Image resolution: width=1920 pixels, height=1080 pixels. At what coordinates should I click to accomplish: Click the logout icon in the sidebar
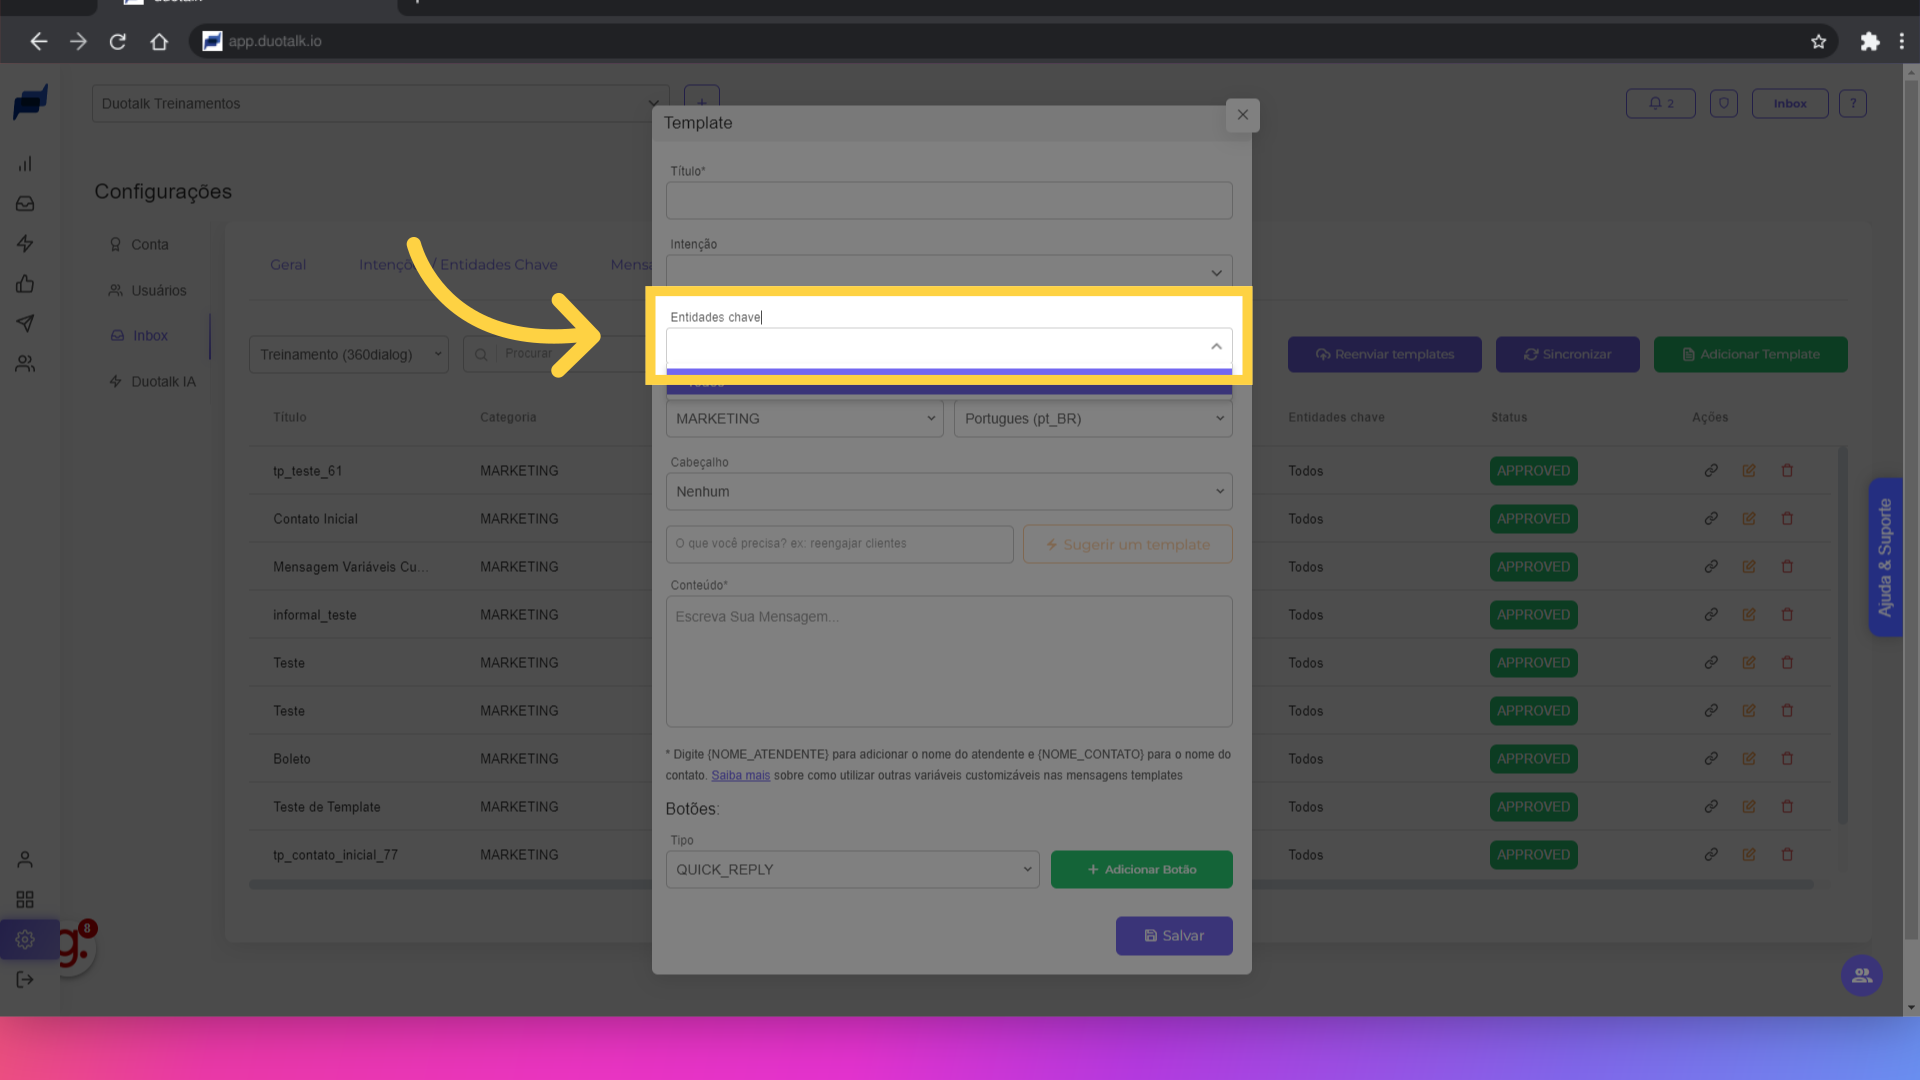point(25,980)
